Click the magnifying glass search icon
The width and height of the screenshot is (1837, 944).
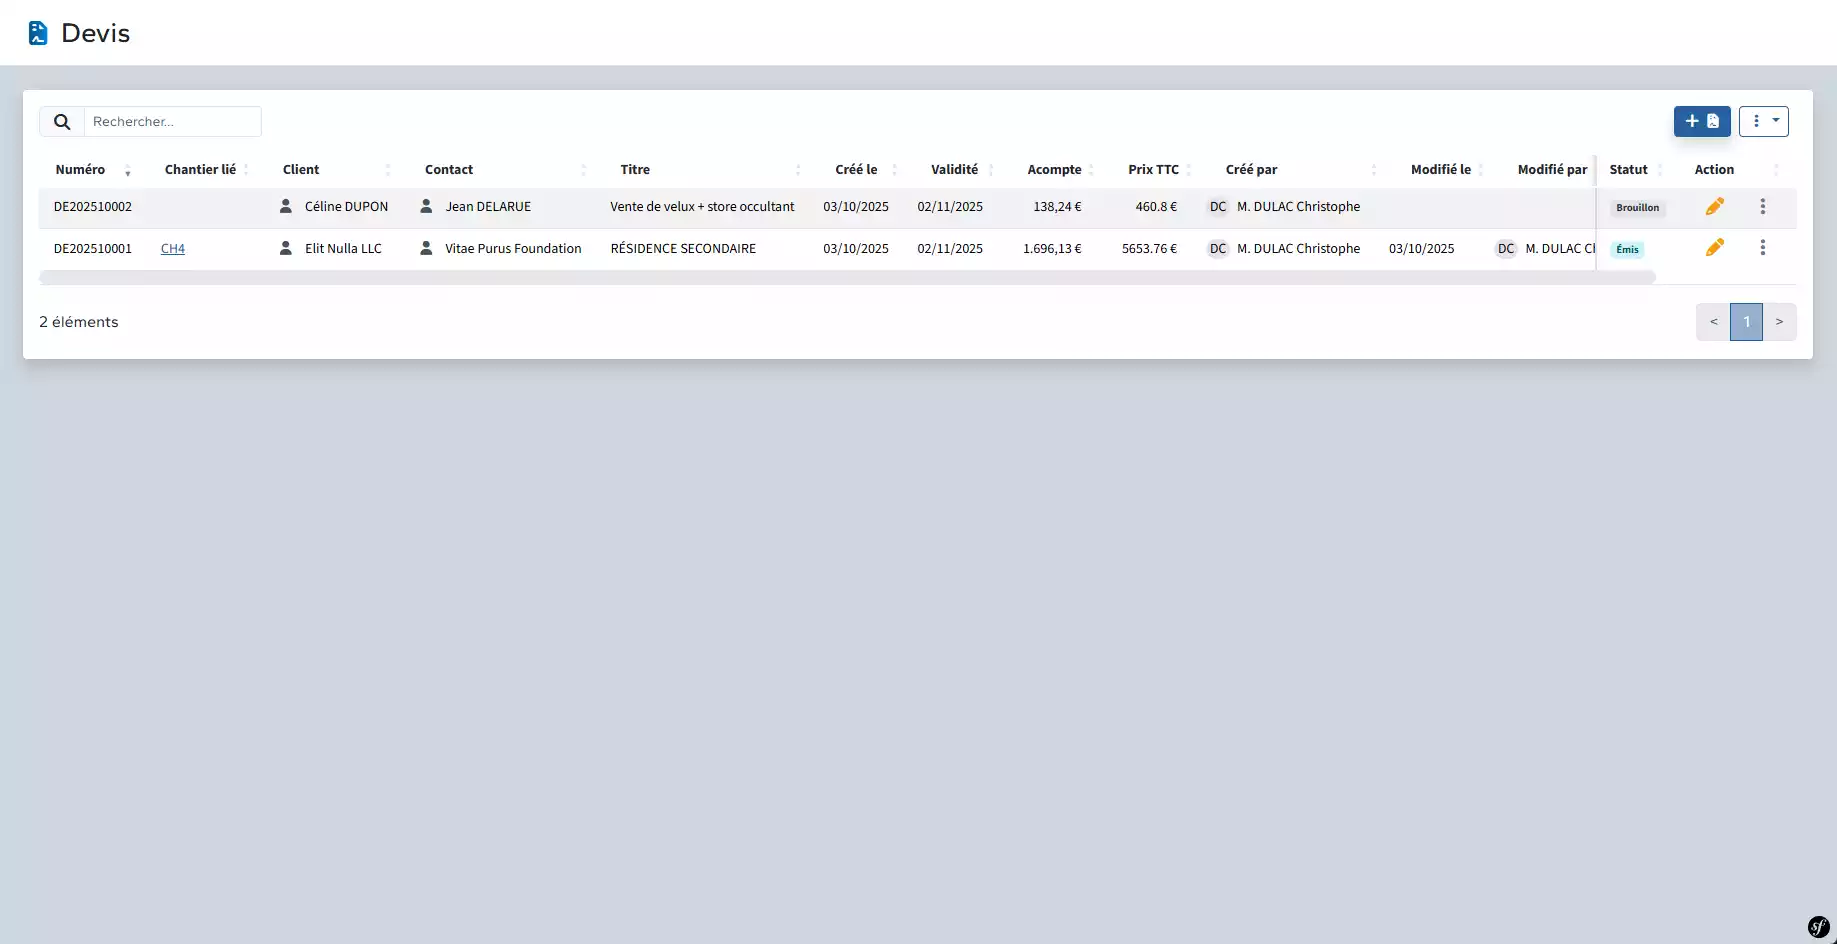(x=62, y=122)
